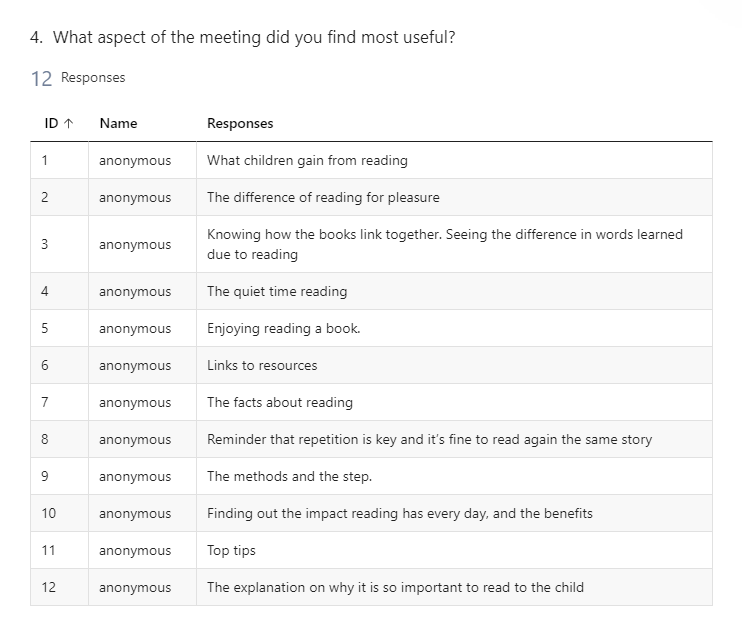The width and height of the screenshot is (742, 643).
Task: Click the ID sort arrow icon
Action: coord(68,124)
